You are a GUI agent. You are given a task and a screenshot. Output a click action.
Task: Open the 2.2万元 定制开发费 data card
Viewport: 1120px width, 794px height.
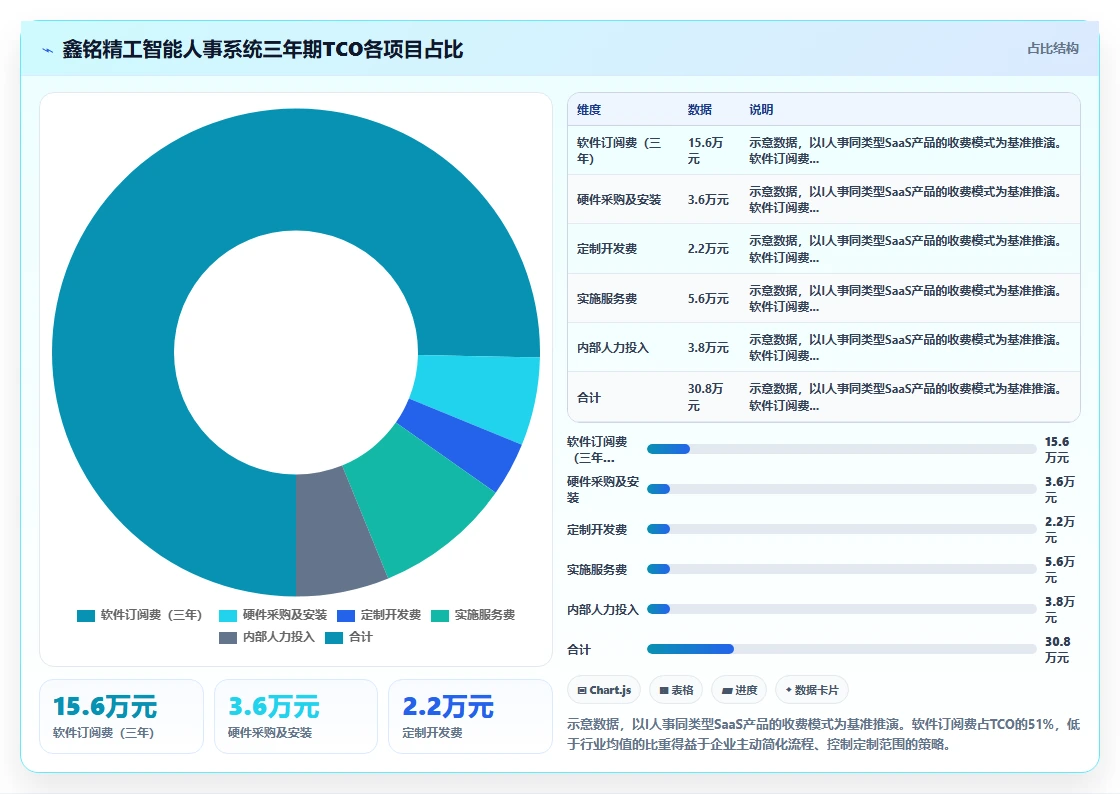pos(470,716)
